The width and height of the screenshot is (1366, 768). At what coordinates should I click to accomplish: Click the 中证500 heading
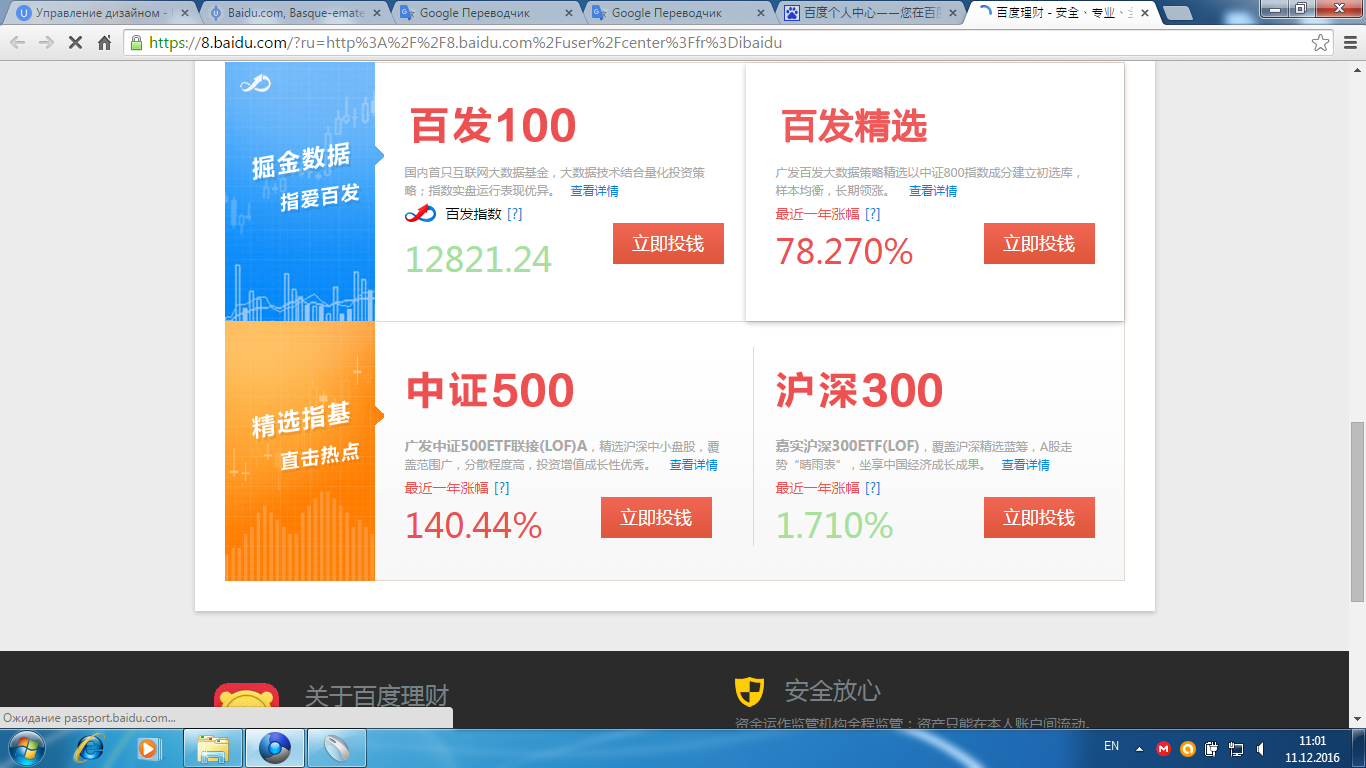click(x=490, y=391)
